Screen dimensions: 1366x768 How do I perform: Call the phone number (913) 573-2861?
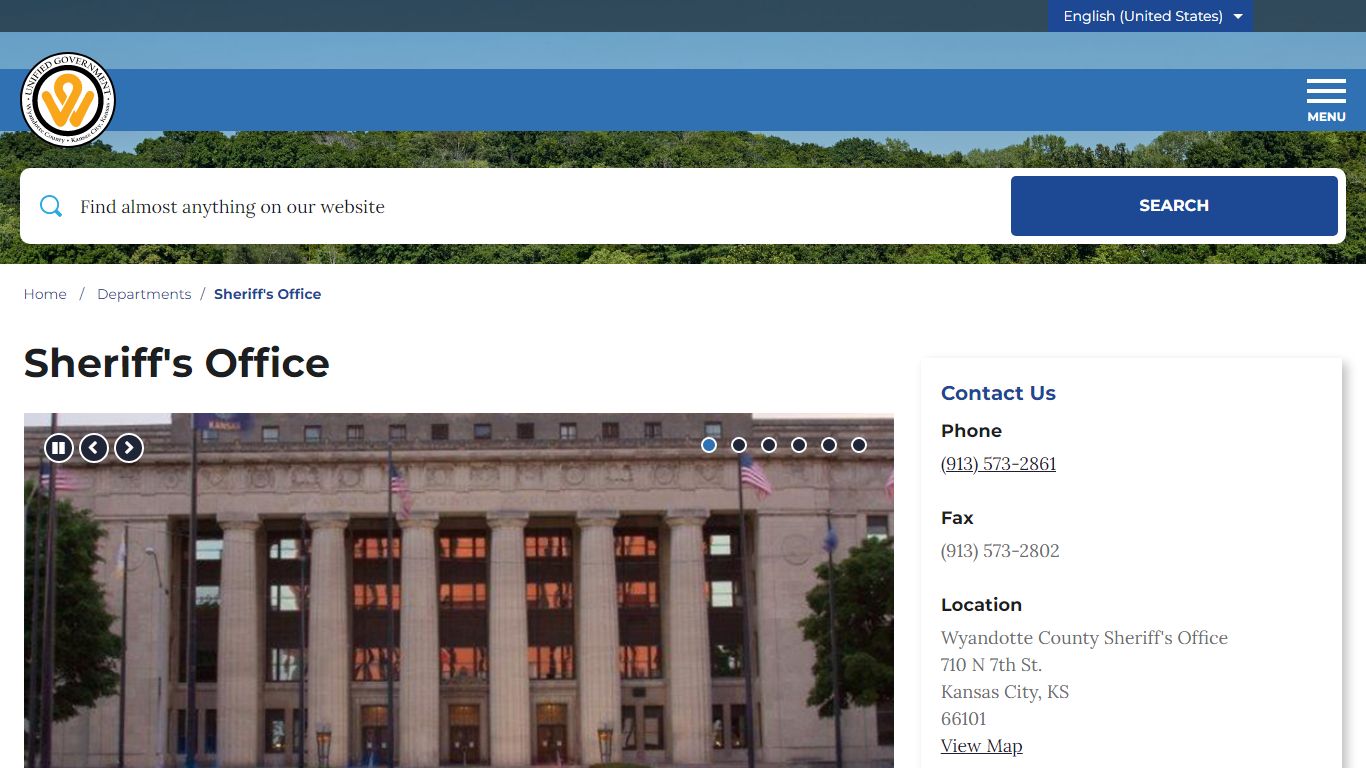998,464
